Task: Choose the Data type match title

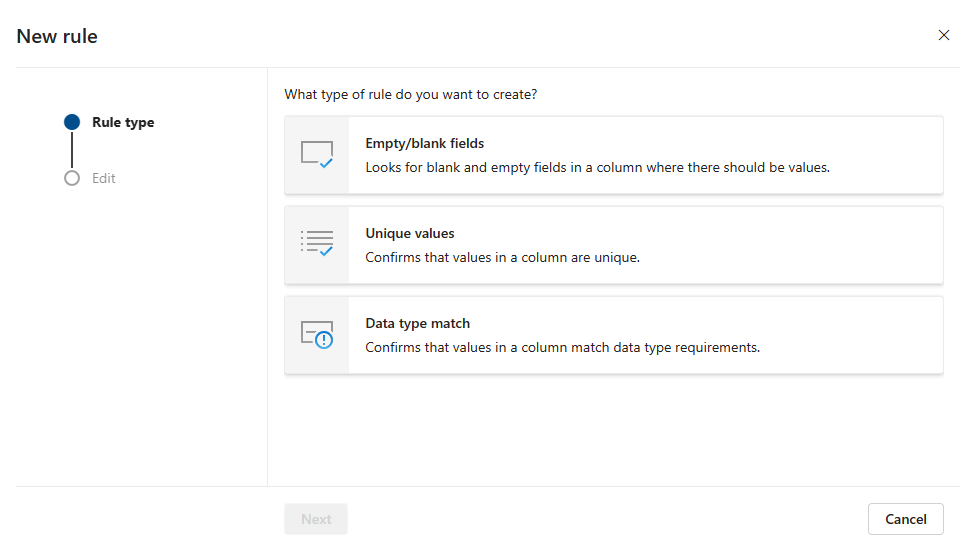Action: (x=417, y=323)
